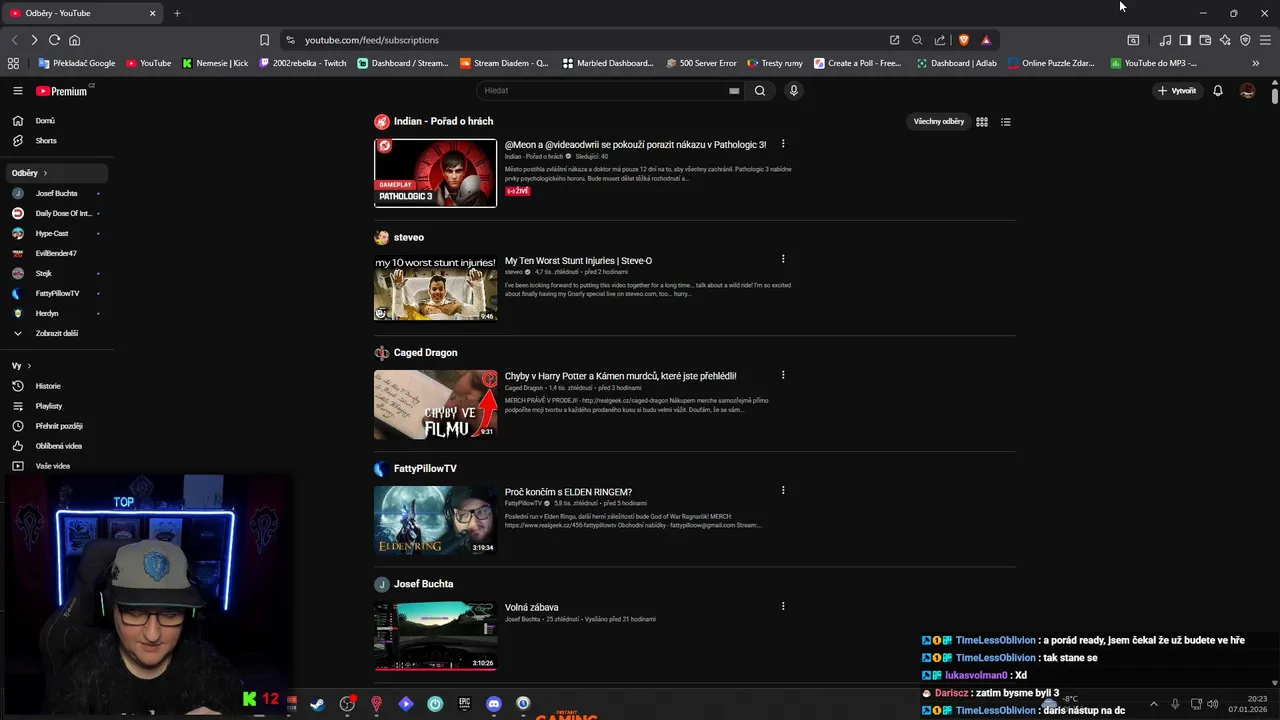This screenshot has height=720, width=1280.
Task: Open the YouTube account avatar menu
Action: [1247, 91]
